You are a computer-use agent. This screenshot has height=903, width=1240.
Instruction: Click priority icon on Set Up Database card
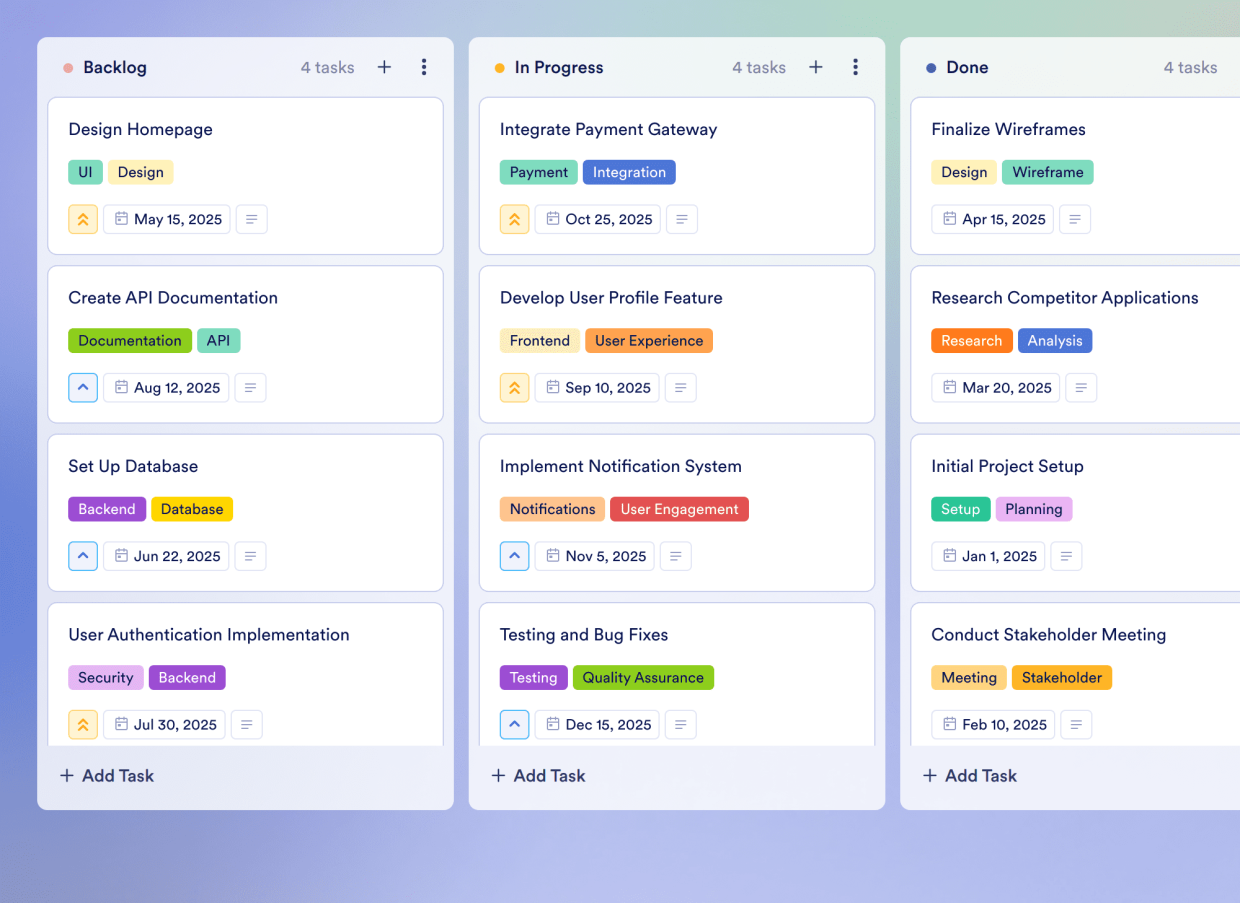[83, 556]
